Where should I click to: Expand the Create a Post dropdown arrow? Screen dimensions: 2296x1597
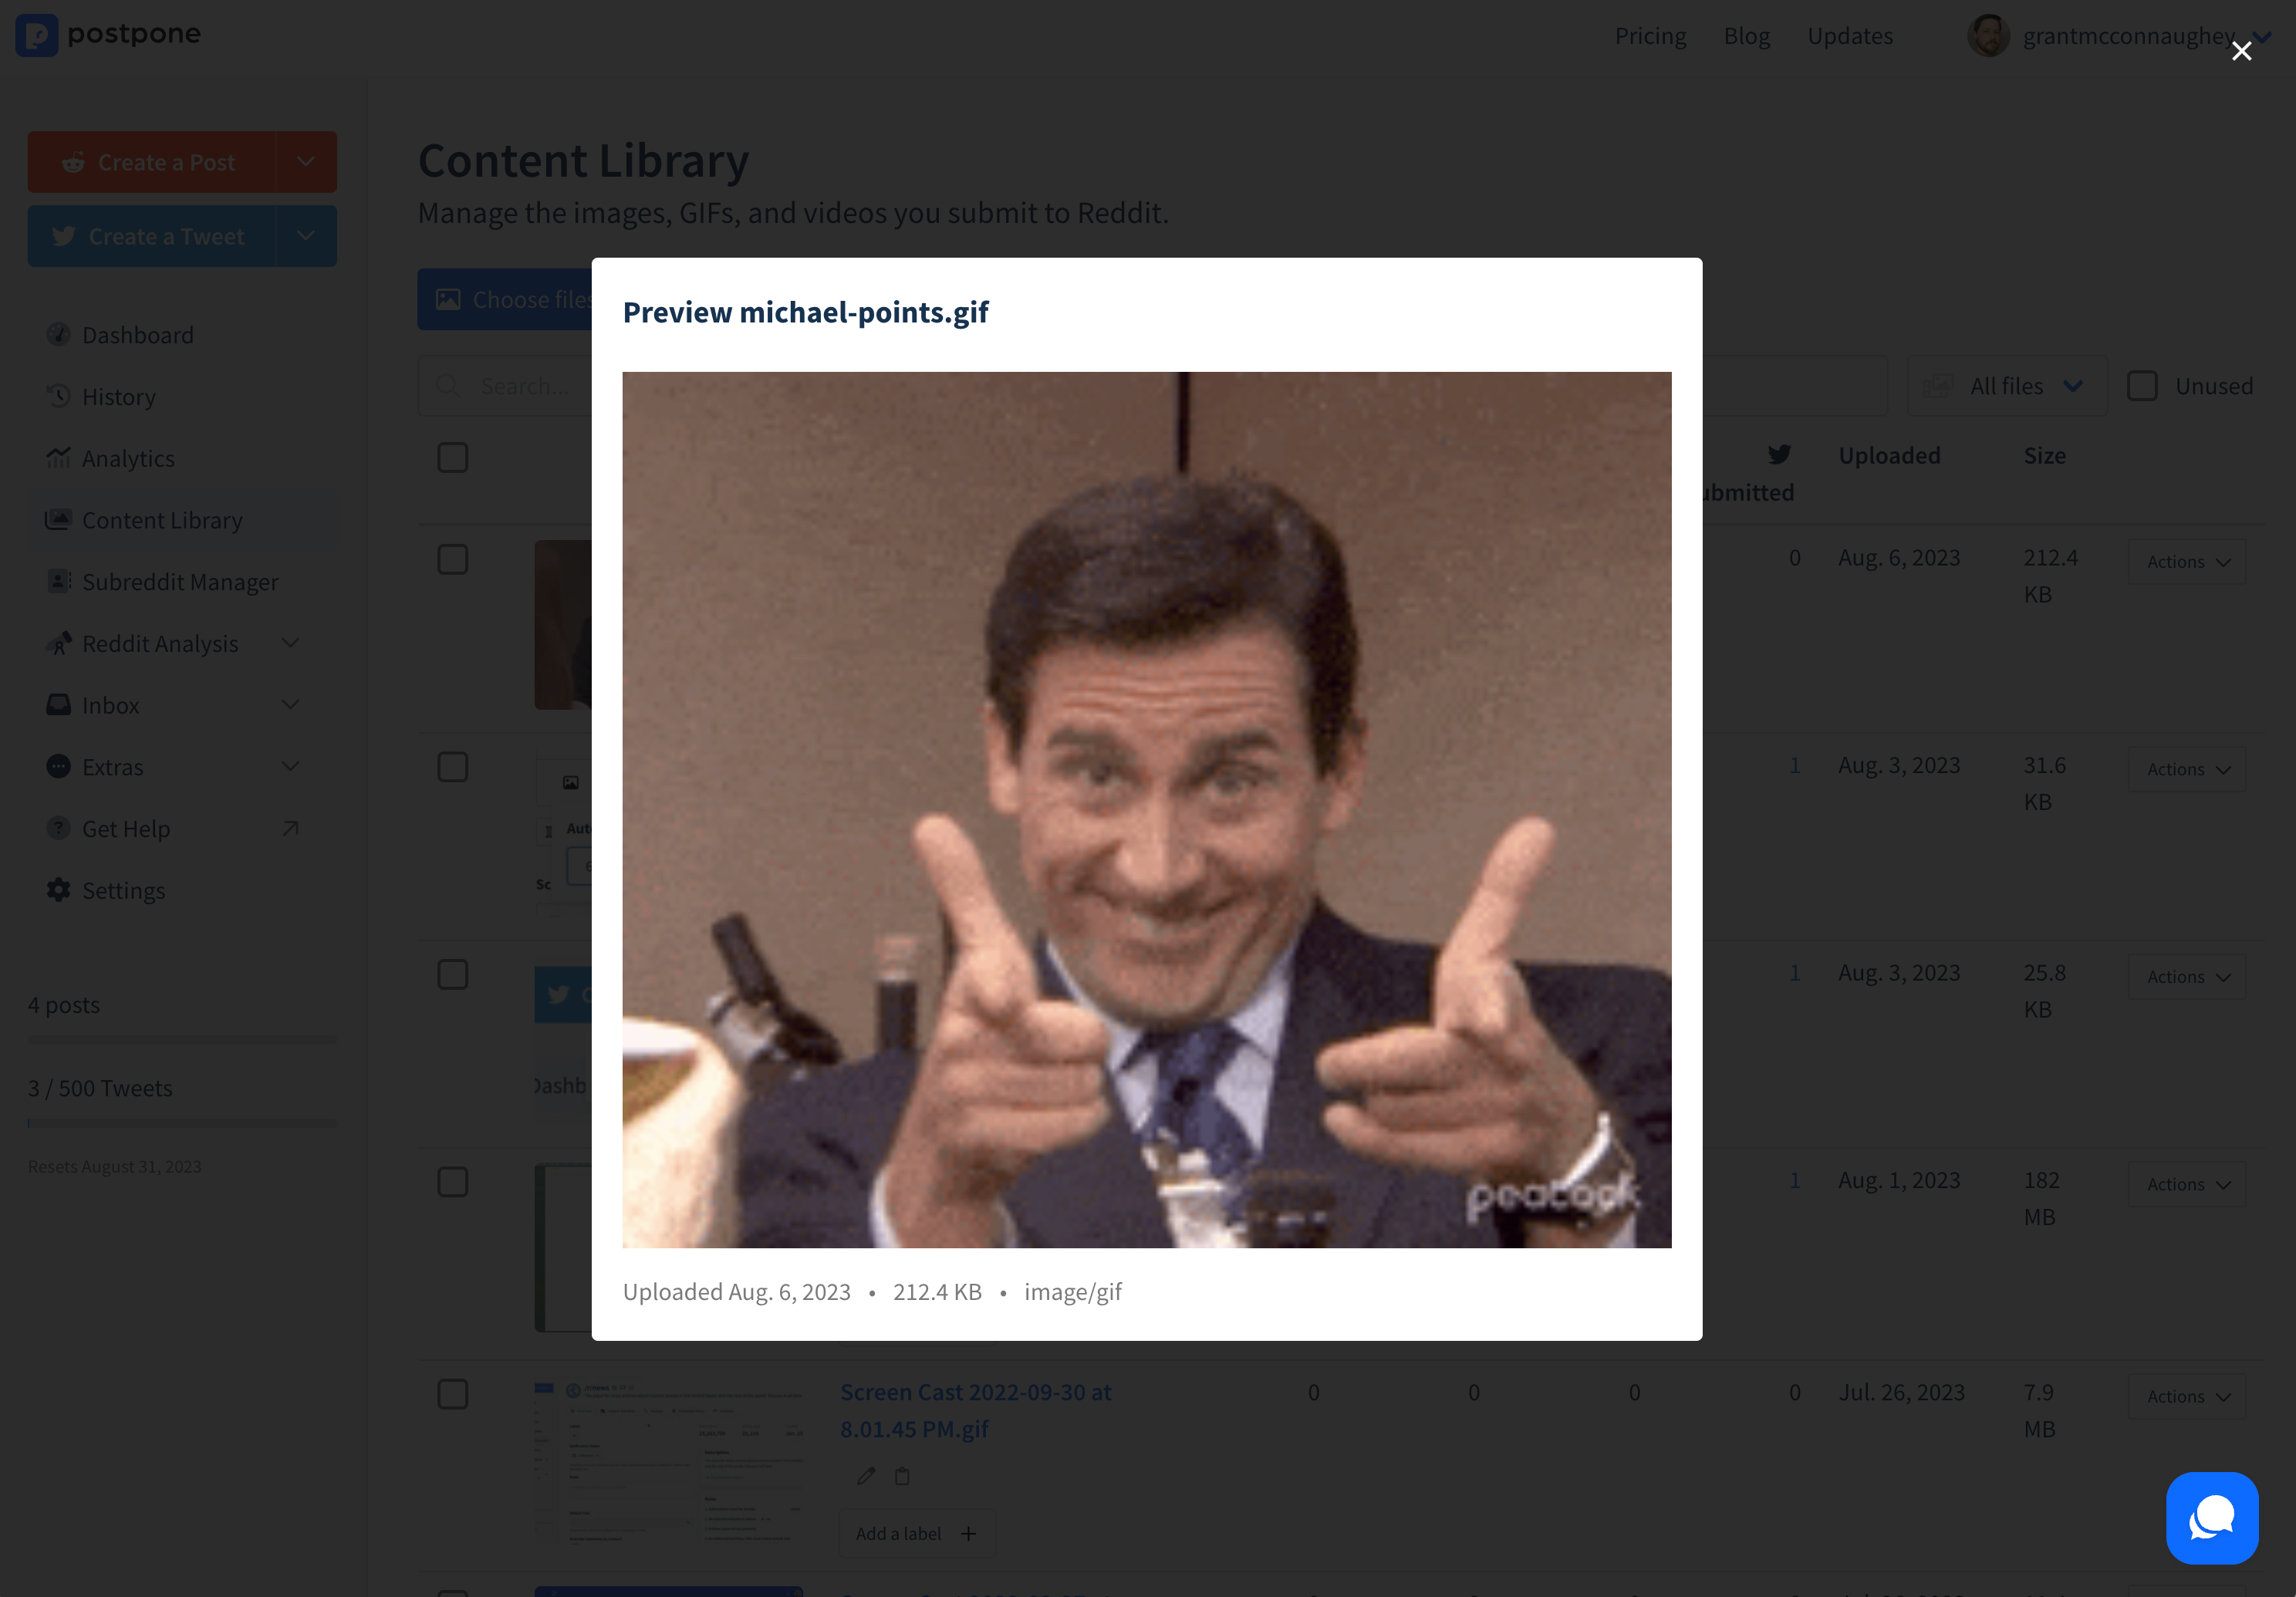pos(306,162)
